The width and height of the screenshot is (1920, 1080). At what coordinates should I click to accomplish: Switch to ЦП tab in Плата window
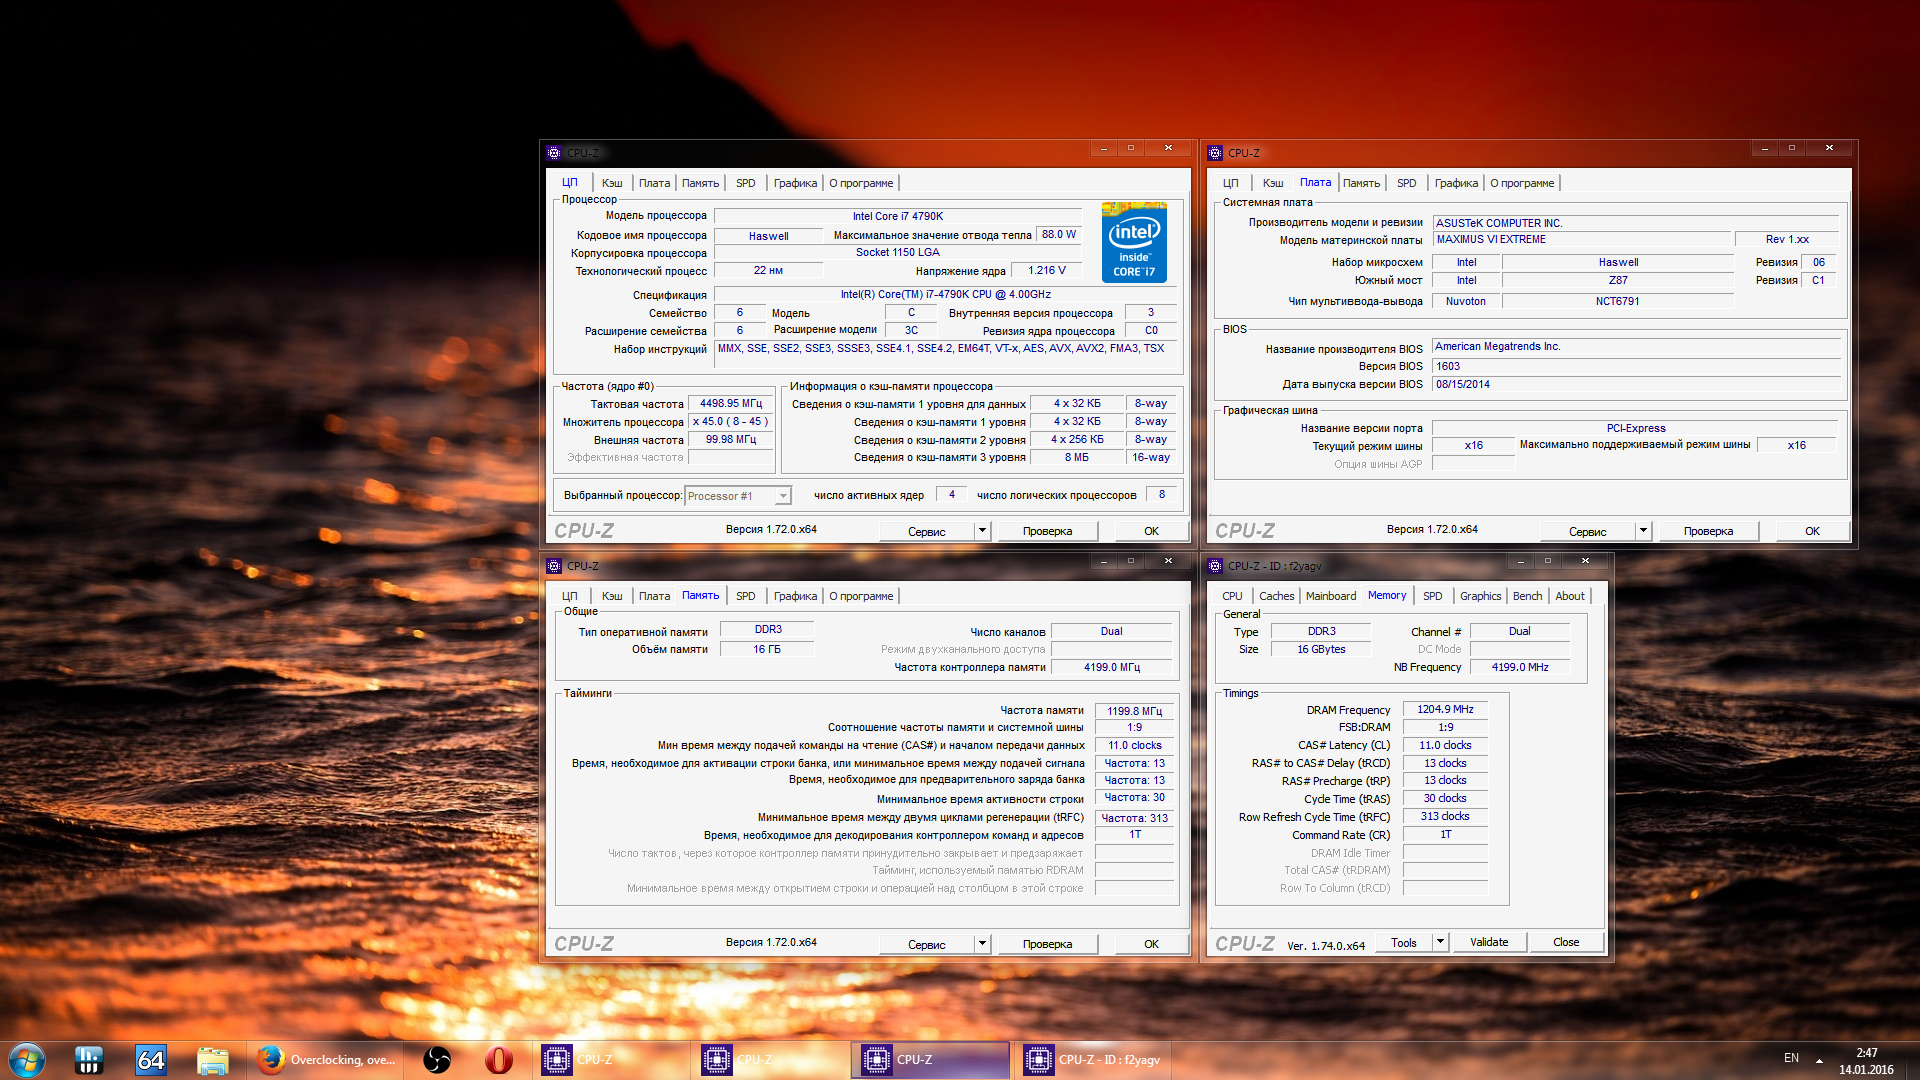click(1230, 183)
